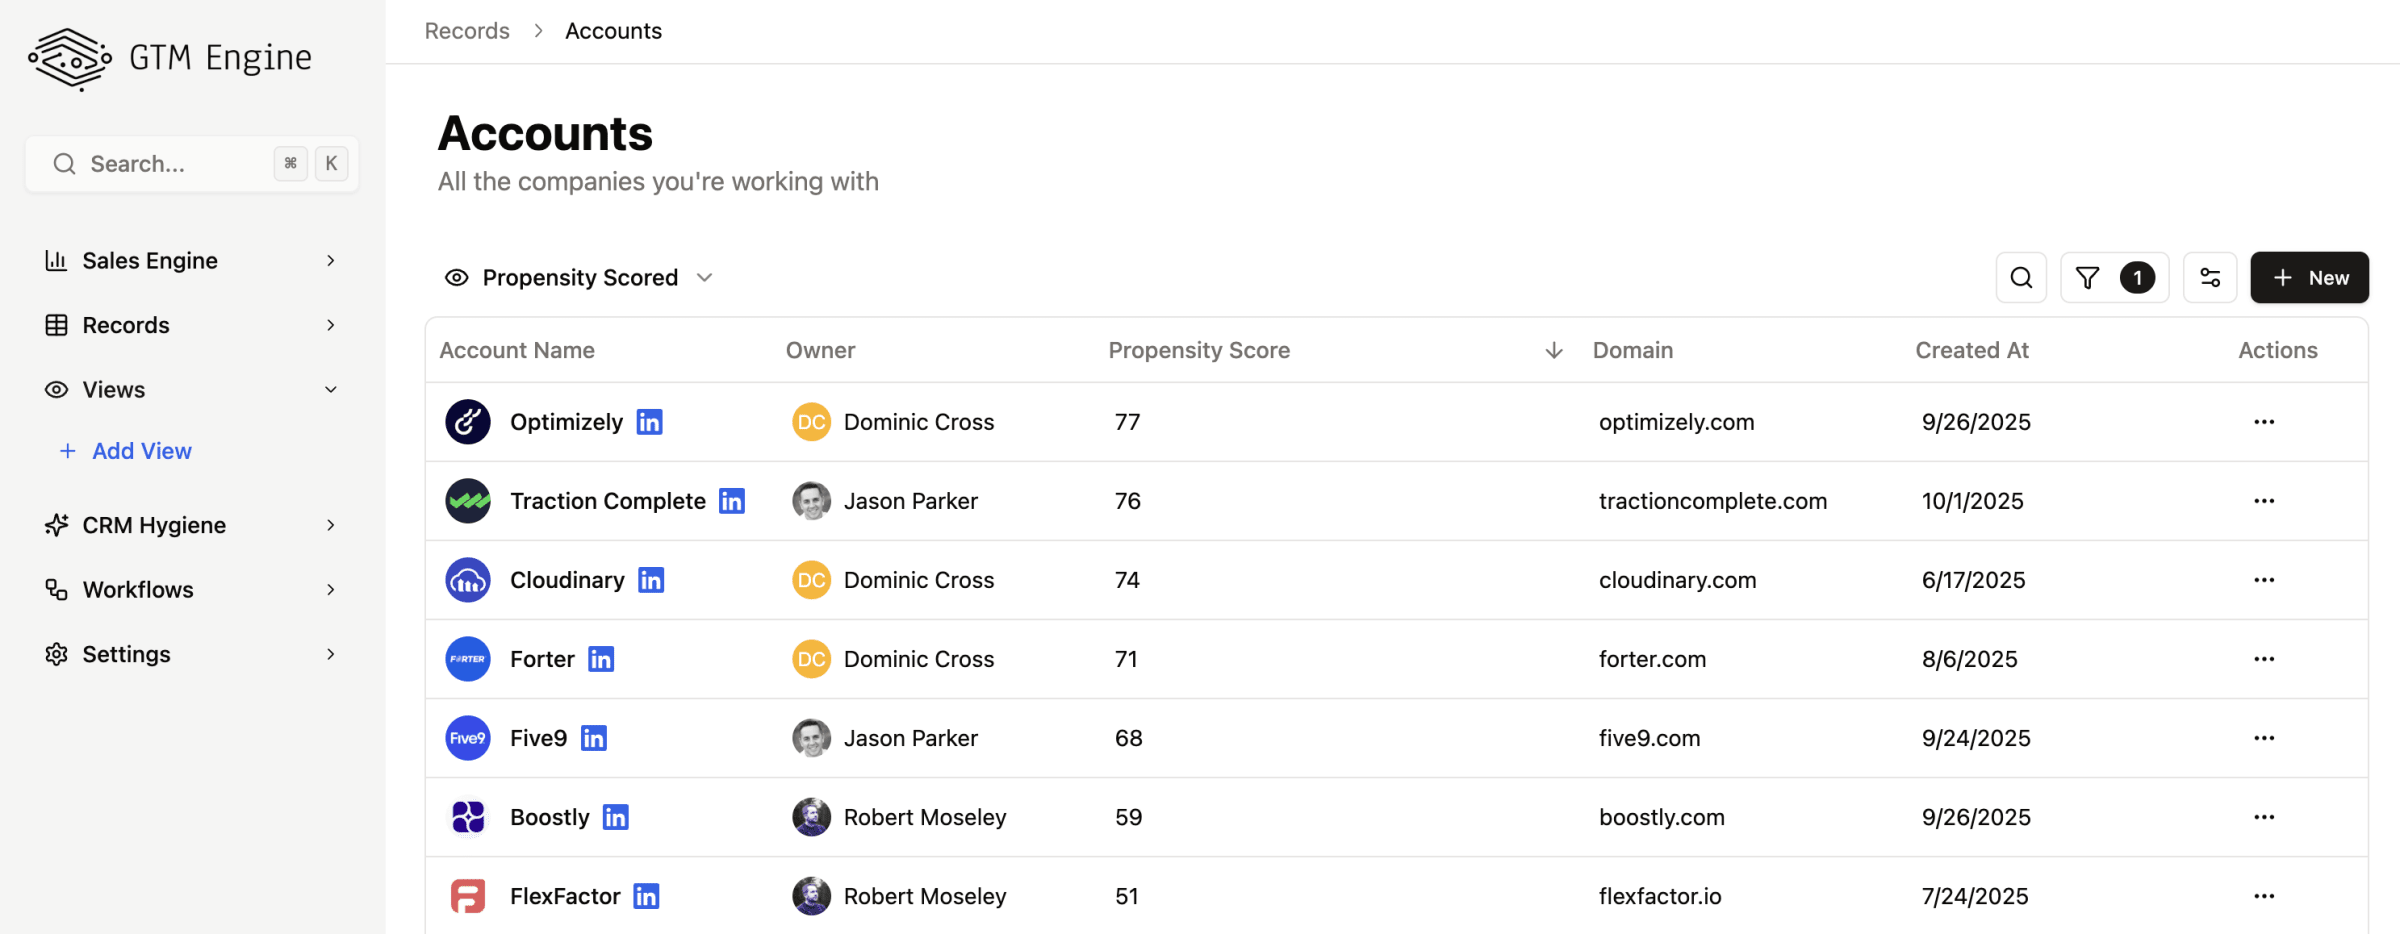Viewport: 2400px width, 934px height.
Task: Expand the Settings sidebar section
Action: (x=191, y=654)
